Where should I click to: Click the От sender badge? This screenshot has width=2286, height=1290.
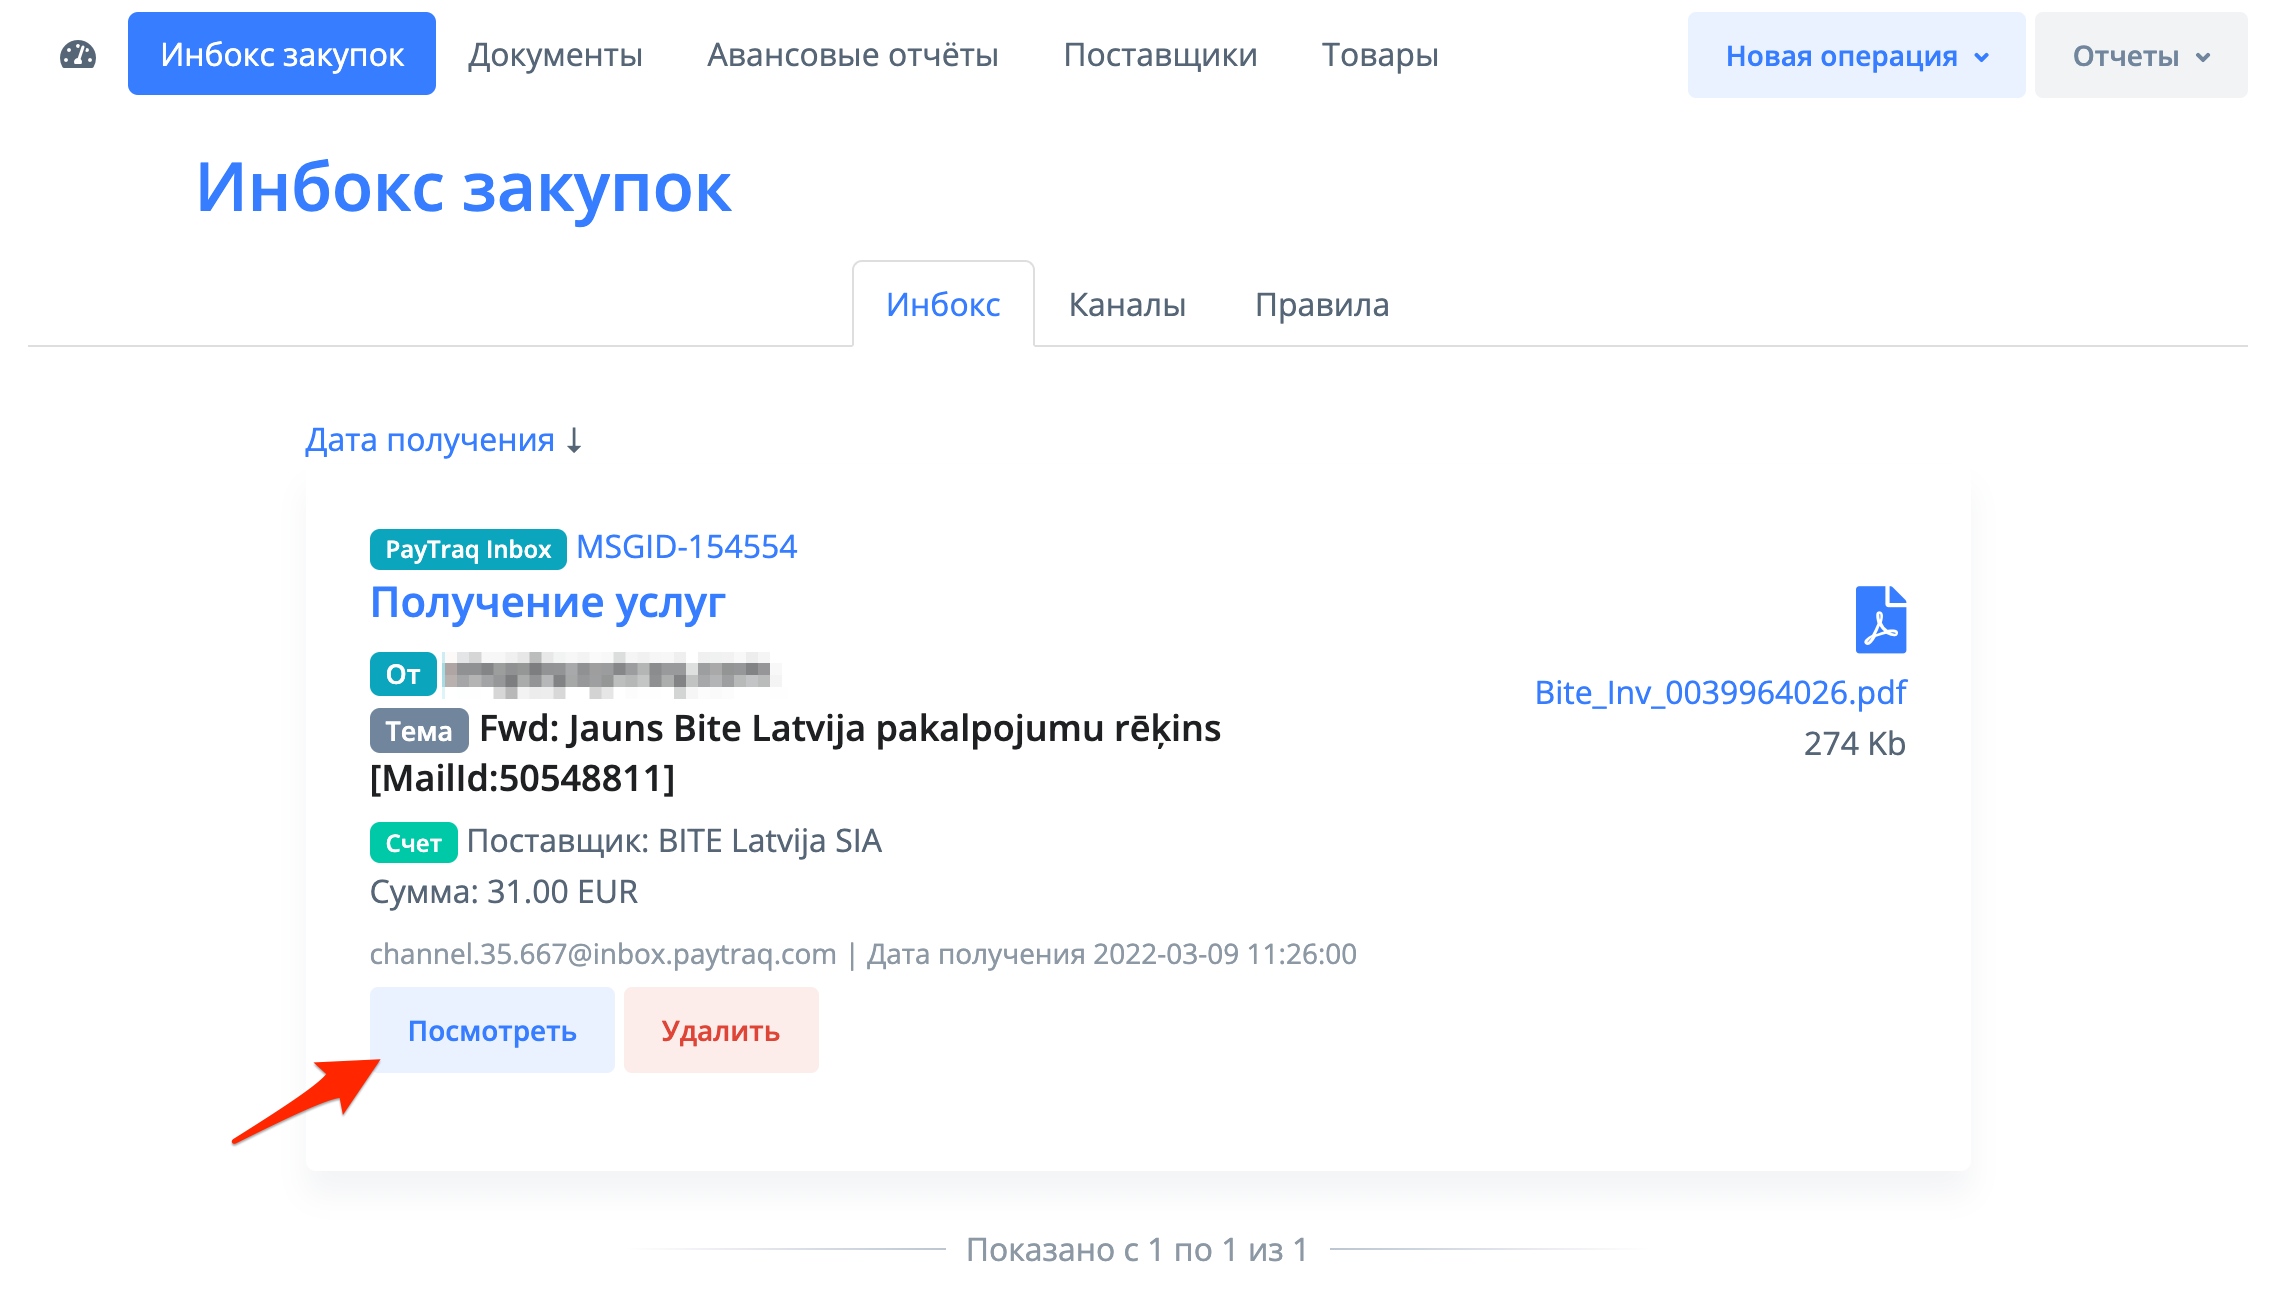(x=402, y=674)
